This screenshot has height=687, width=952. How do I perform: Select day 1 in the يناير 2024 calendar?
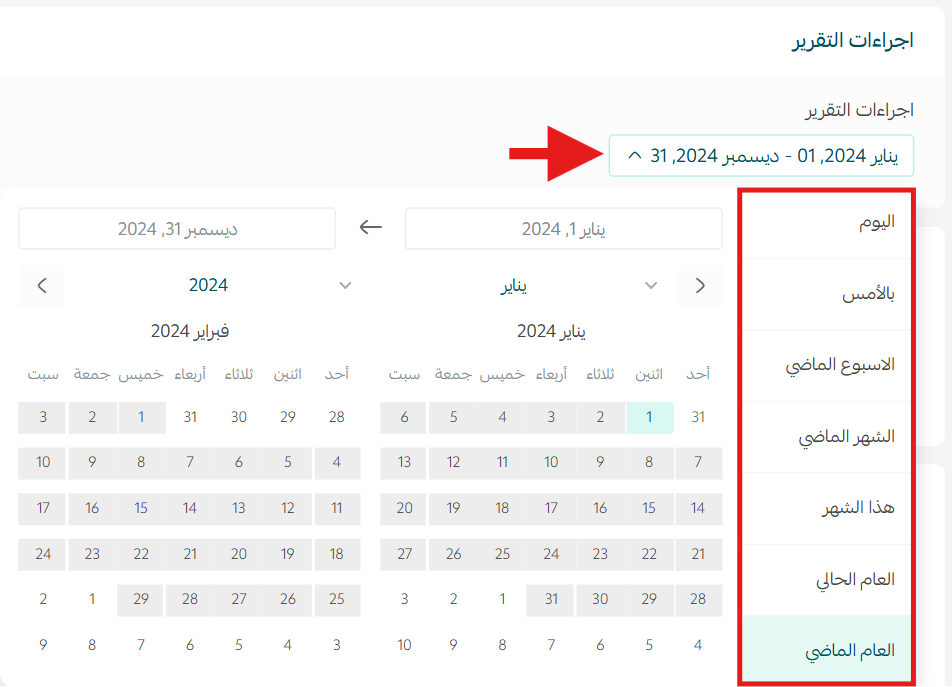pos(650,418)
